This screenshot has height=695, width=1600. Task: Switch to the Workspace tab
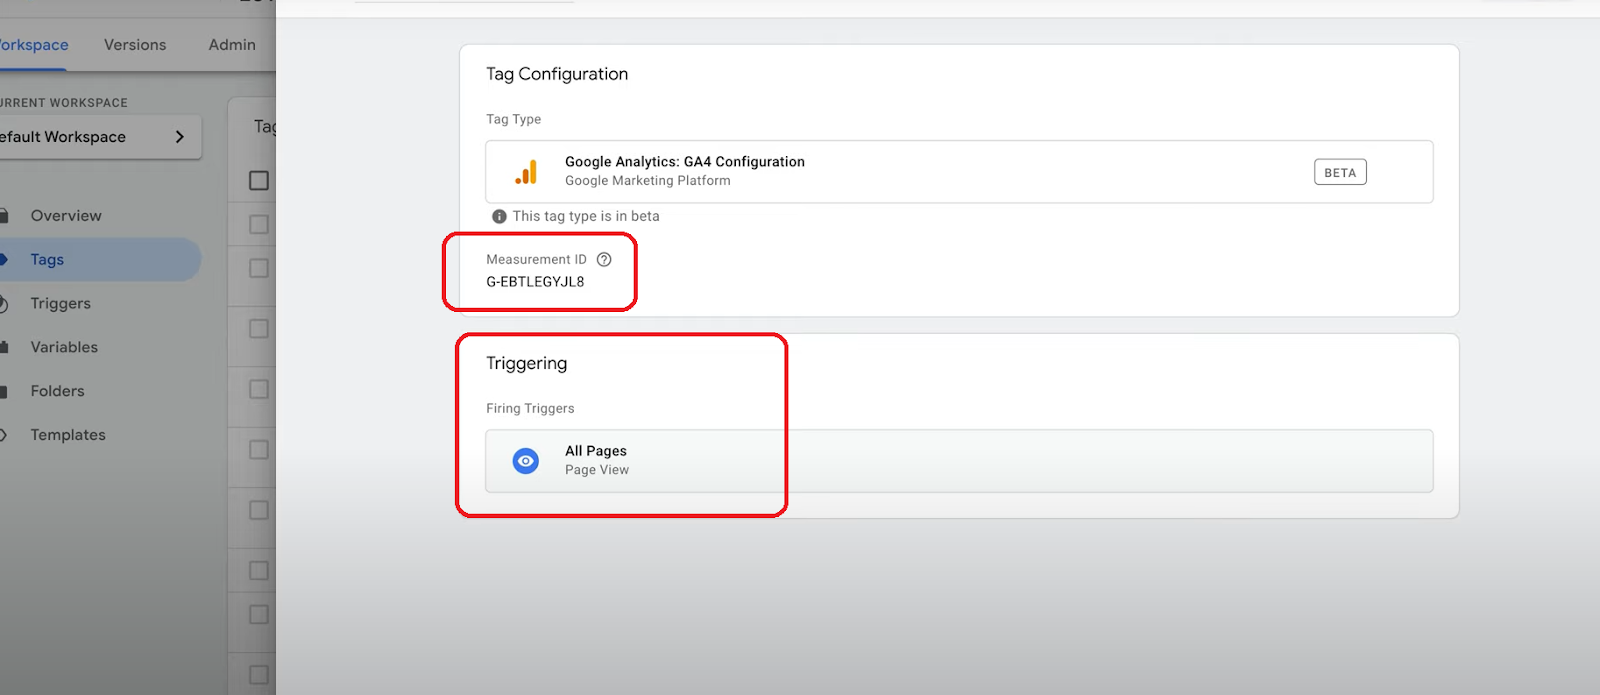tap(33, 45)
